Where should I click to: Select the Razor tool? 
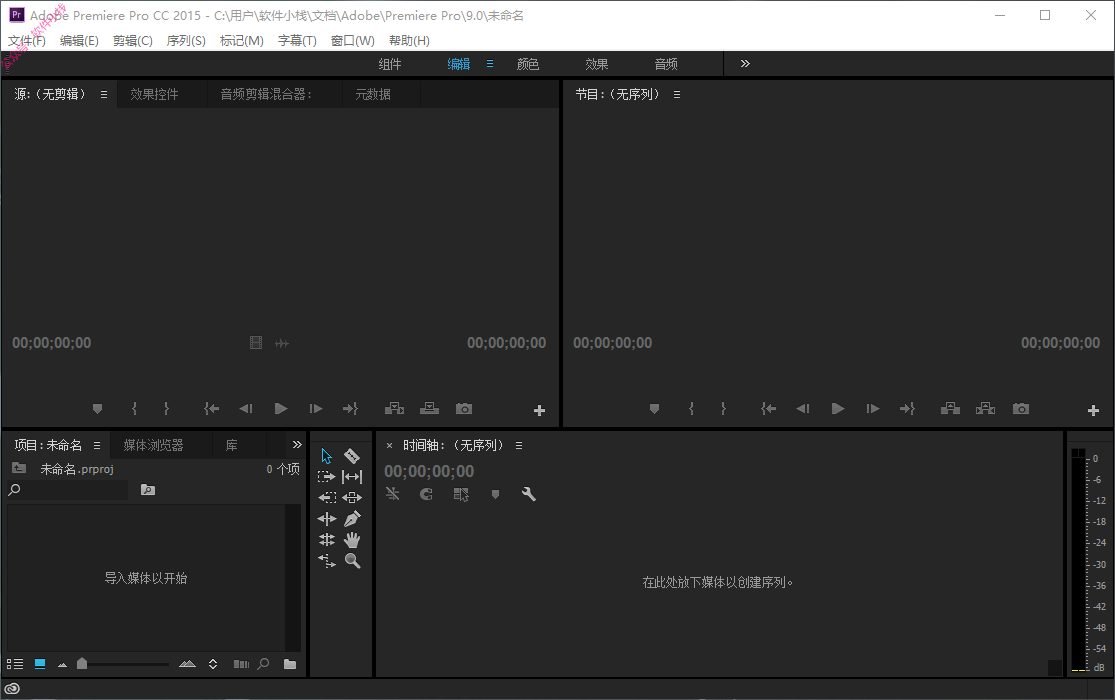(x=352, y=456)
